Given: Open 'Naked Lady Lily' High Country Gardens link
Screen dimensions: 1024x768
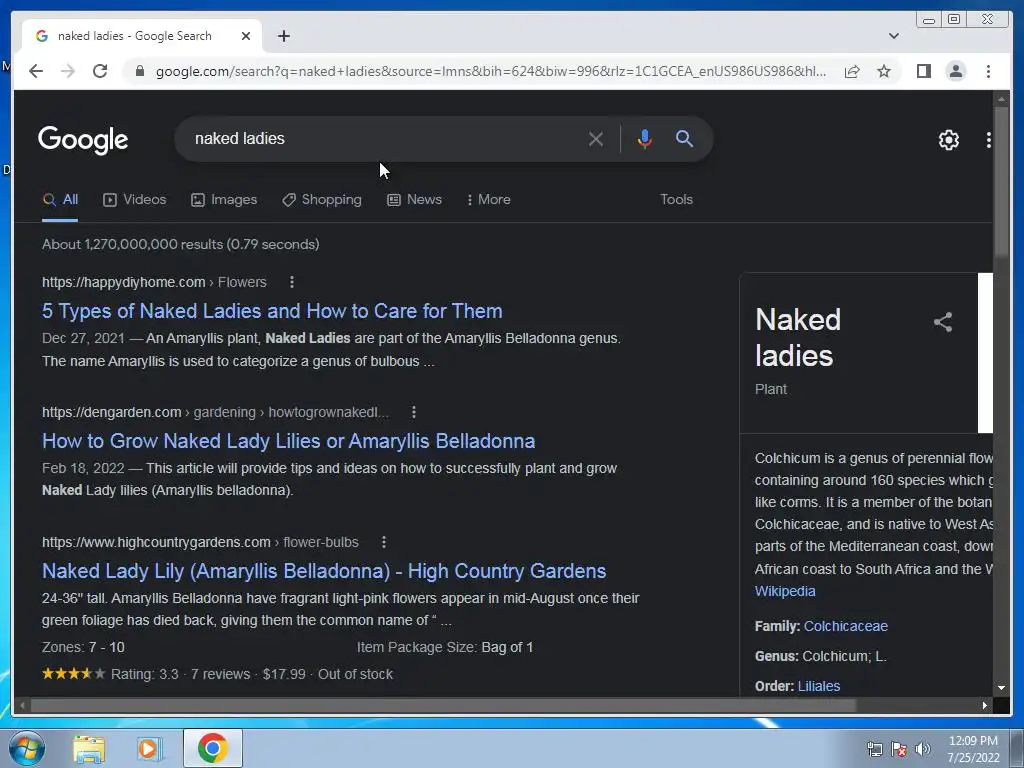Looking at the screenshot, I should coord(324,571).
